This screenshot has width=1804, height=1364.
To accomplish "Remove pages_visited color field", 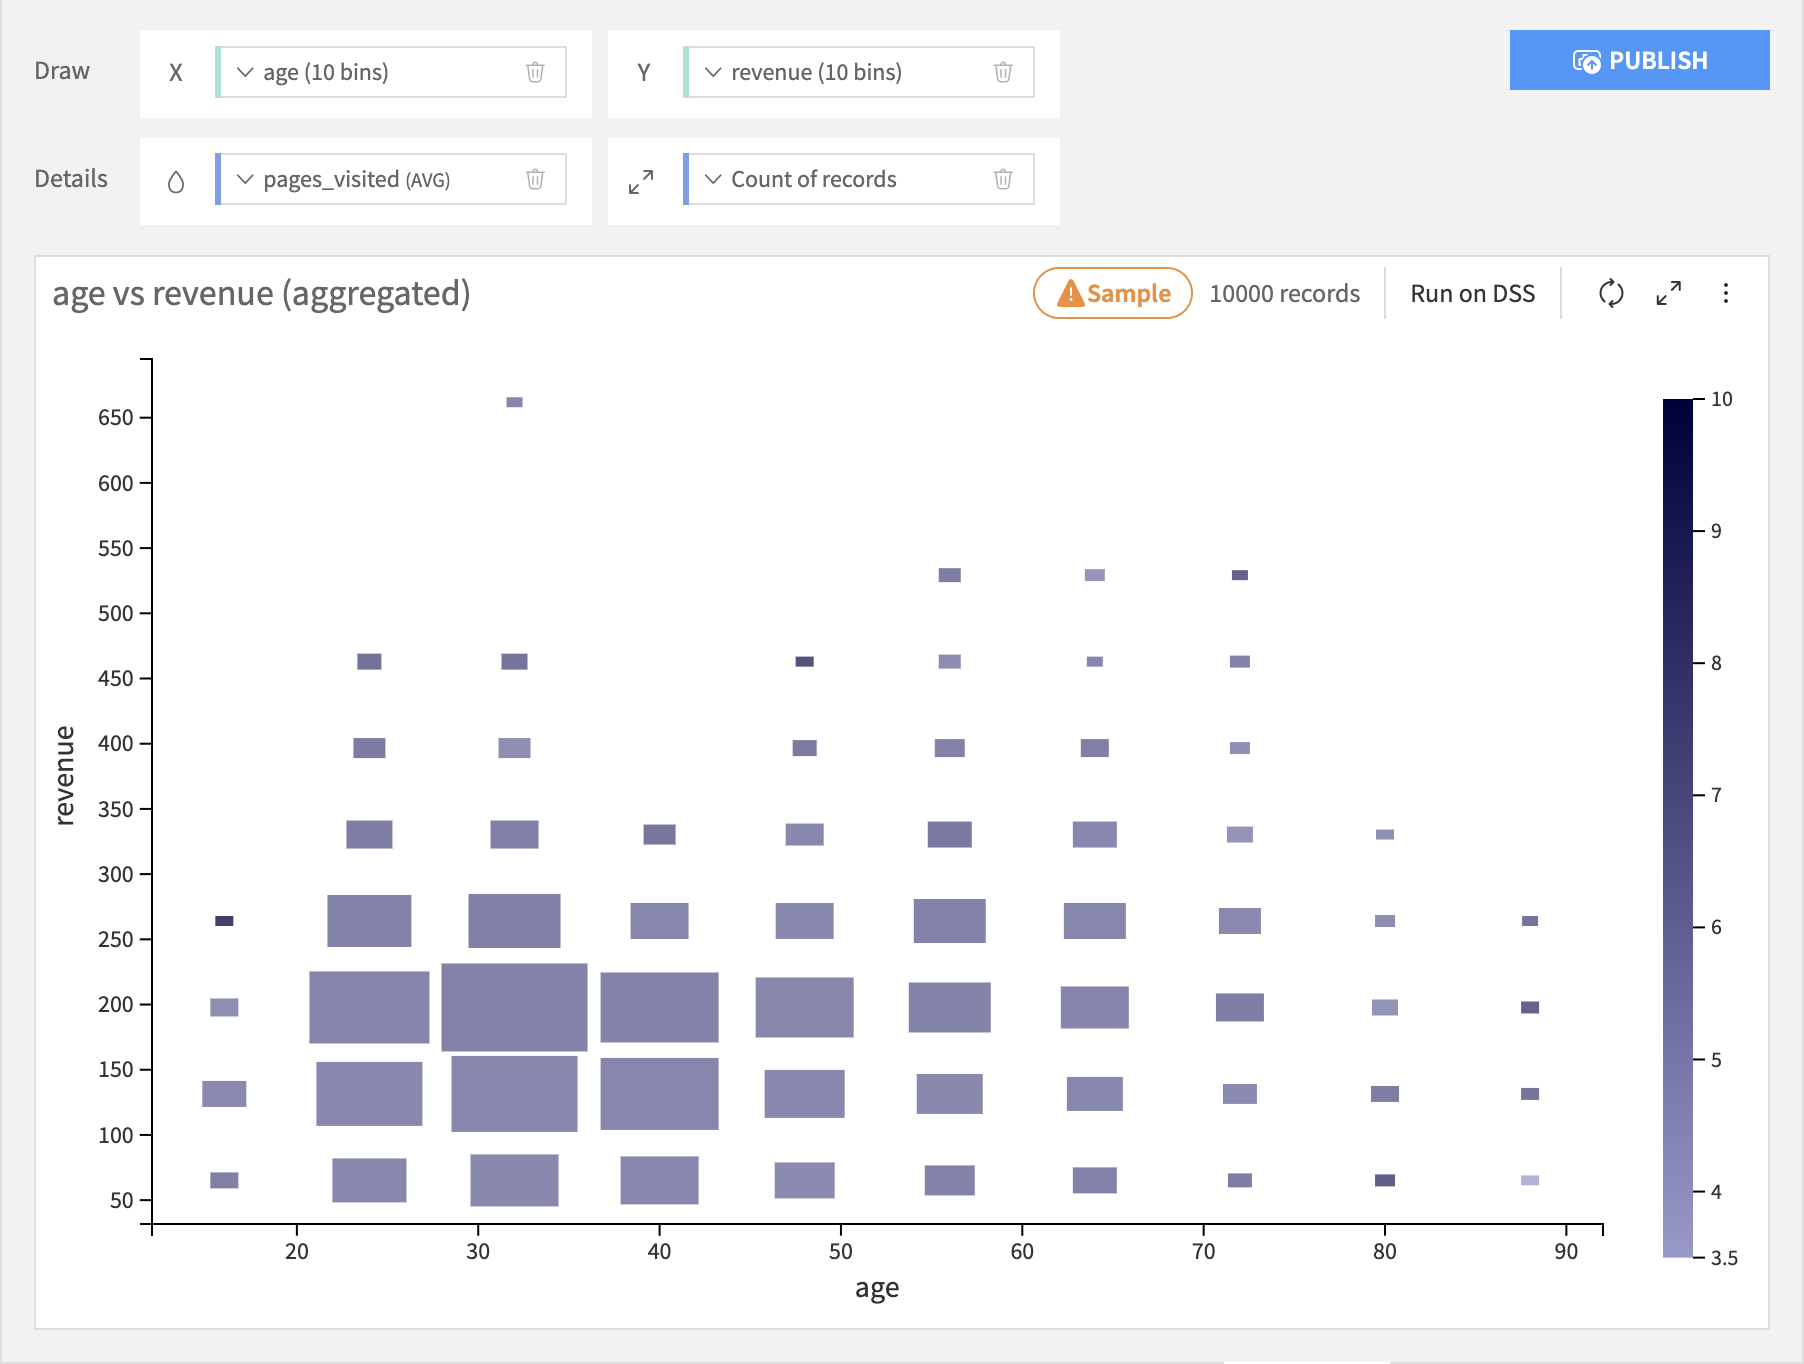I will (535, 179).
